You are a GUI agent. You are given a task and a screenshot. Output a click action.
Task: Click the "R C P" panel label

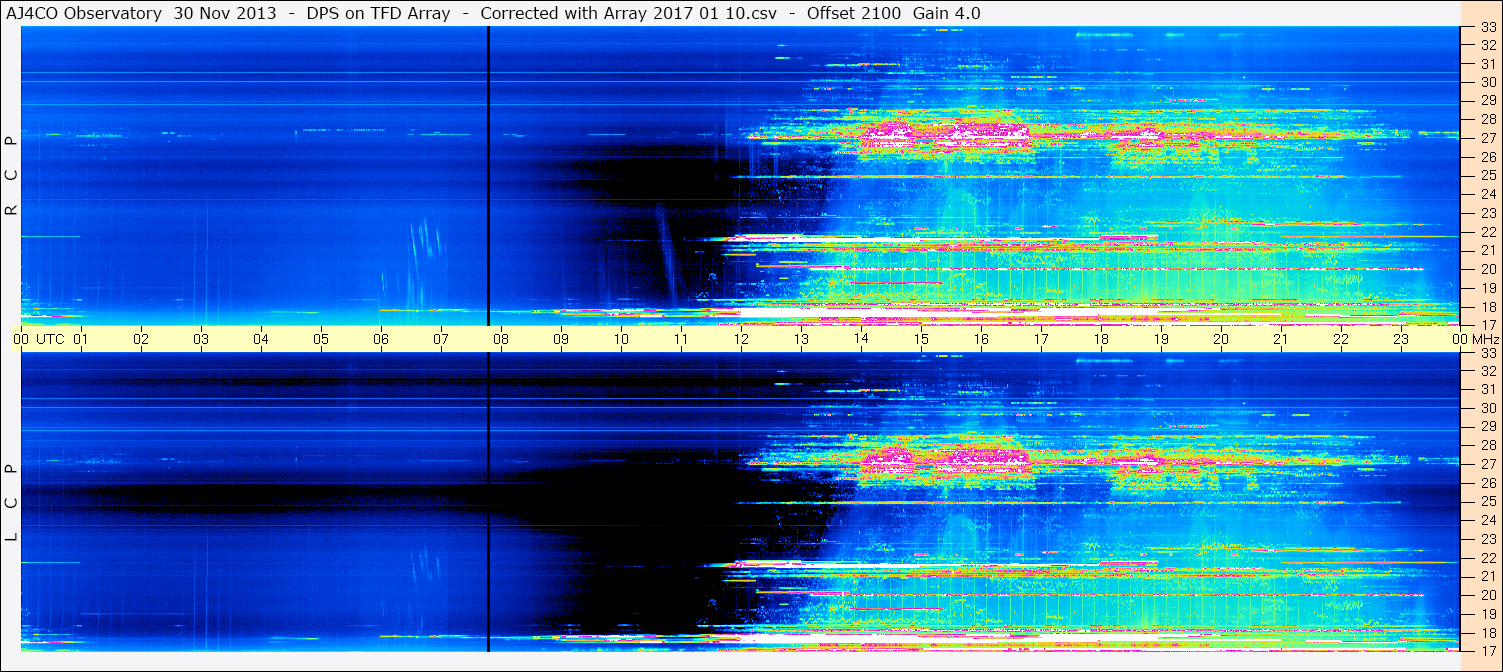tap(12, 175)
